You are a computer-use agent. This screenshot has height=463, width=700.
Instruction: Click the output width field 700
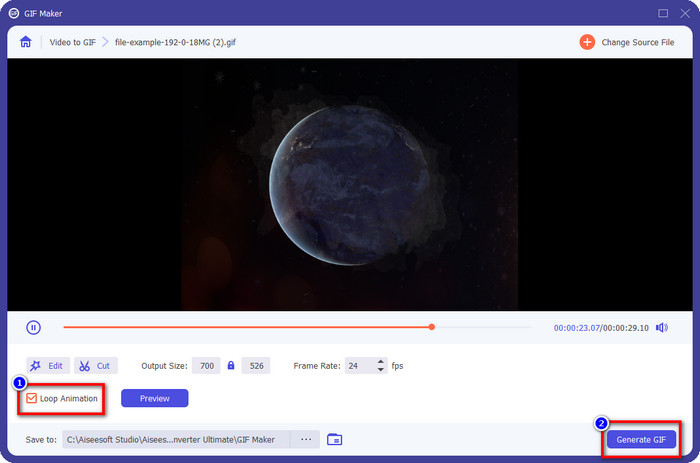tap(206, 366)
